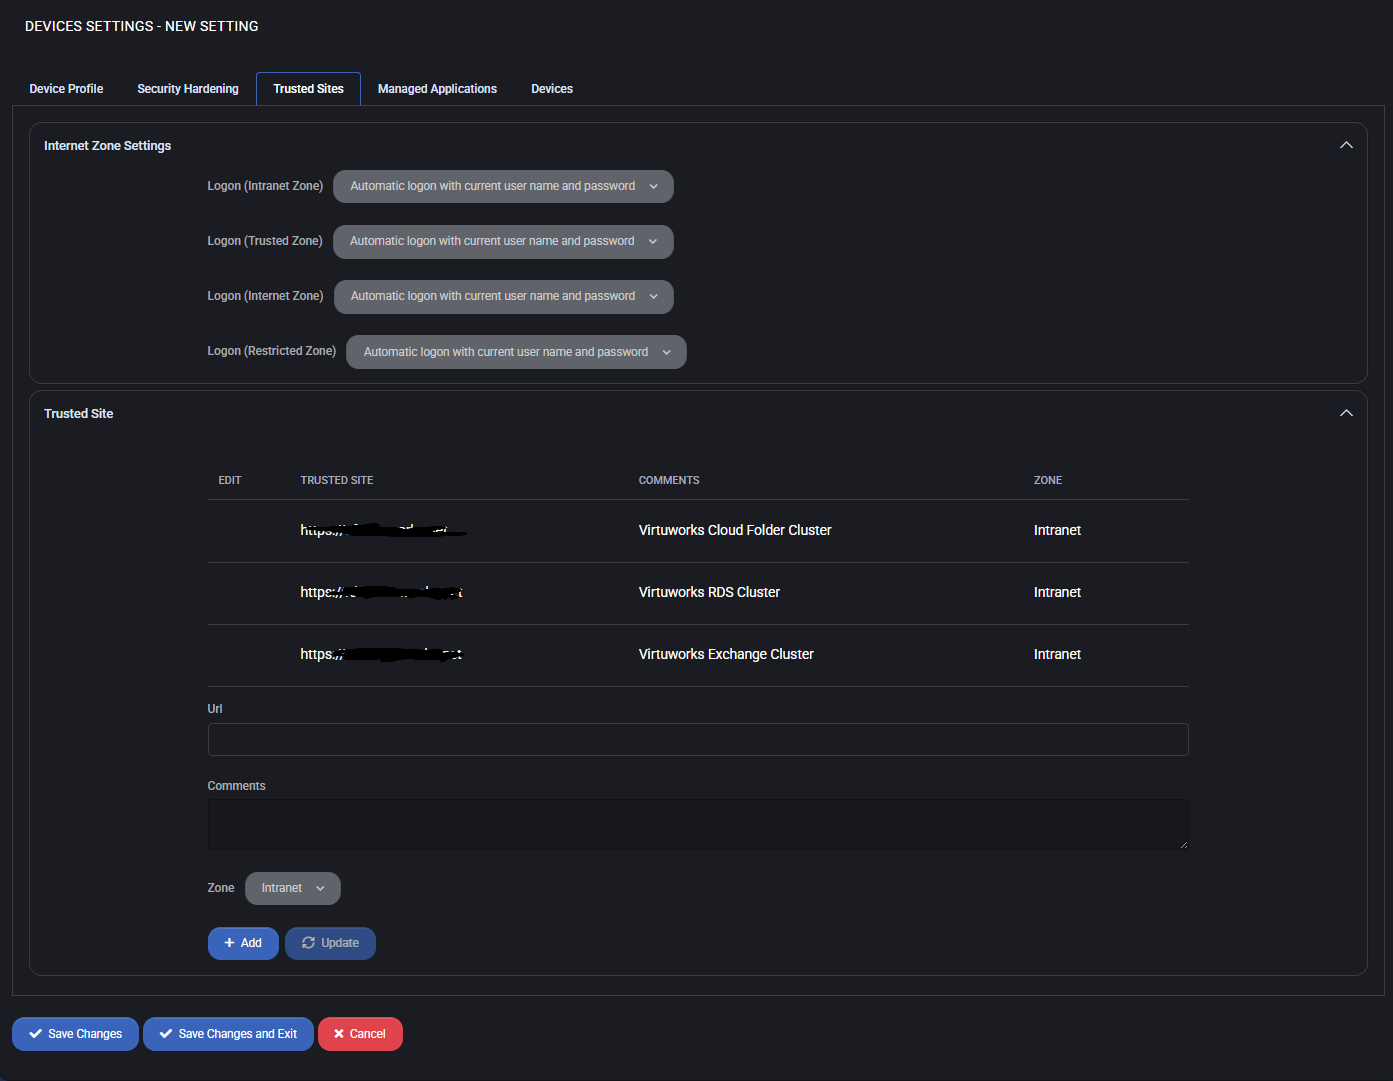Open the Zone Intranet dropdown
The width and height of the screenshot is (1393, 1081).
click(x=292, y=888)
